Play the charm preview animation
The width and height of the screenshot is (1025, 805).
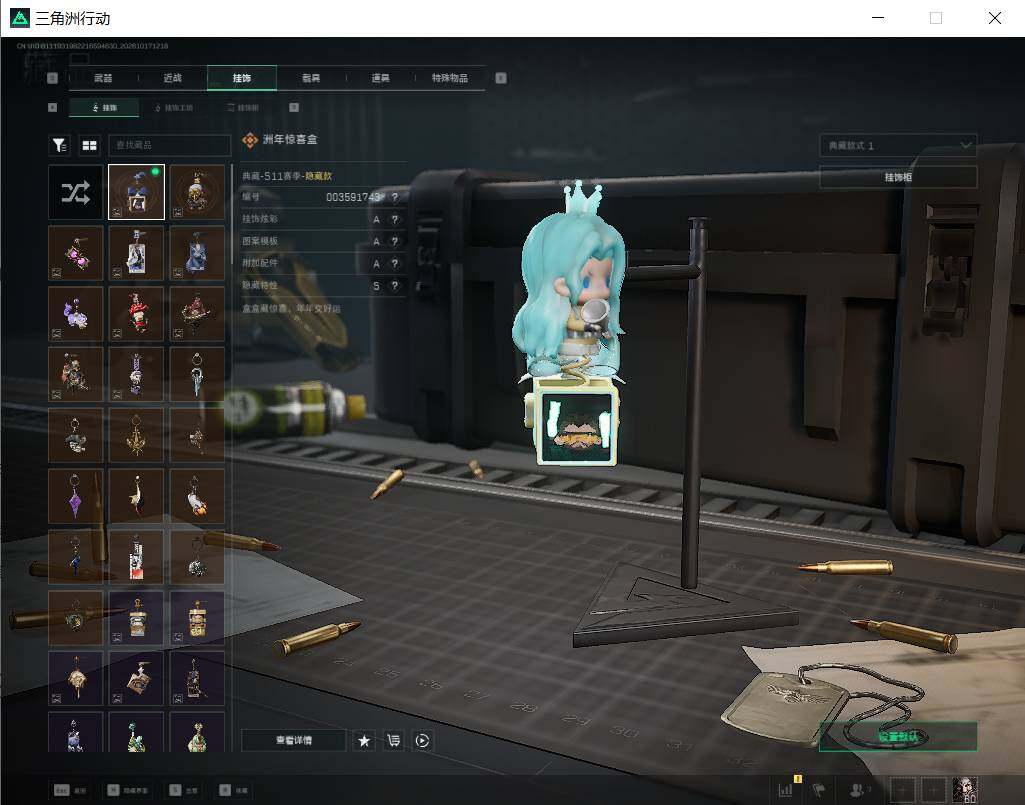[x=422, y=740]
